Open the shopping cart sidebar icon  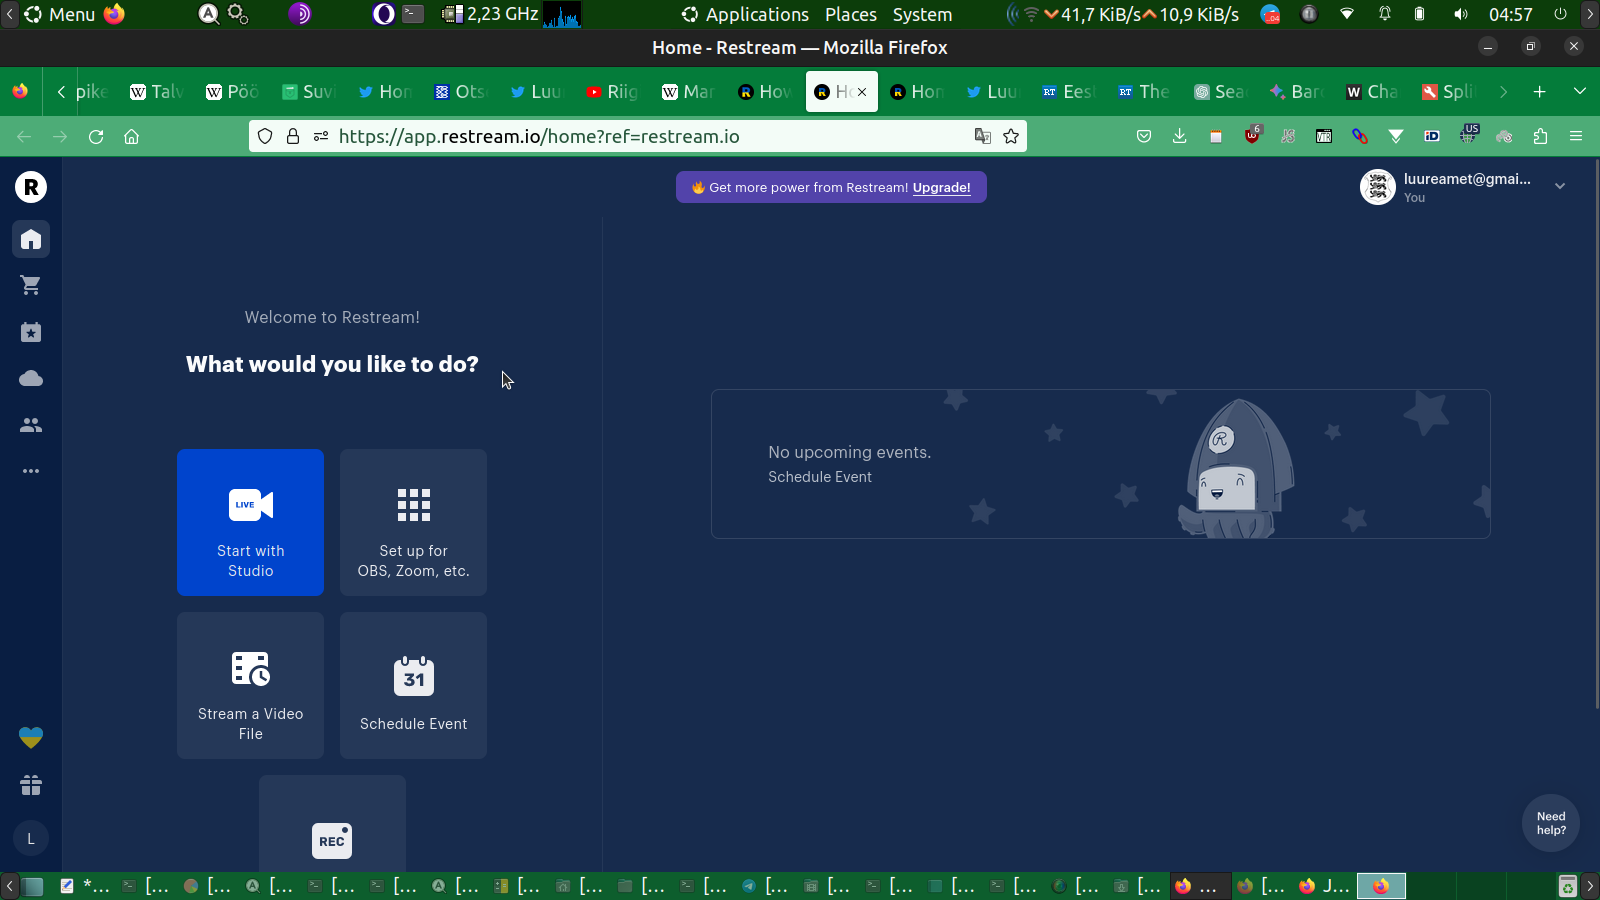31,286
